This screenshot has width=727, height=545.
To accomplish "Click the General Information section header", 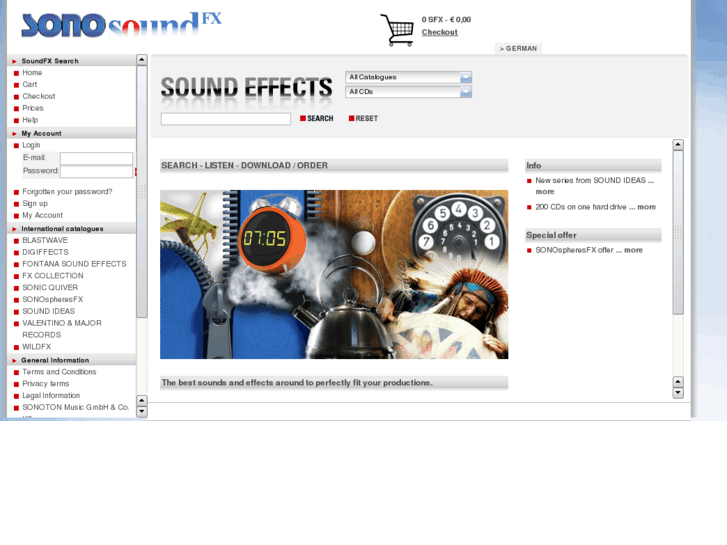I will (x=71, y=360).
